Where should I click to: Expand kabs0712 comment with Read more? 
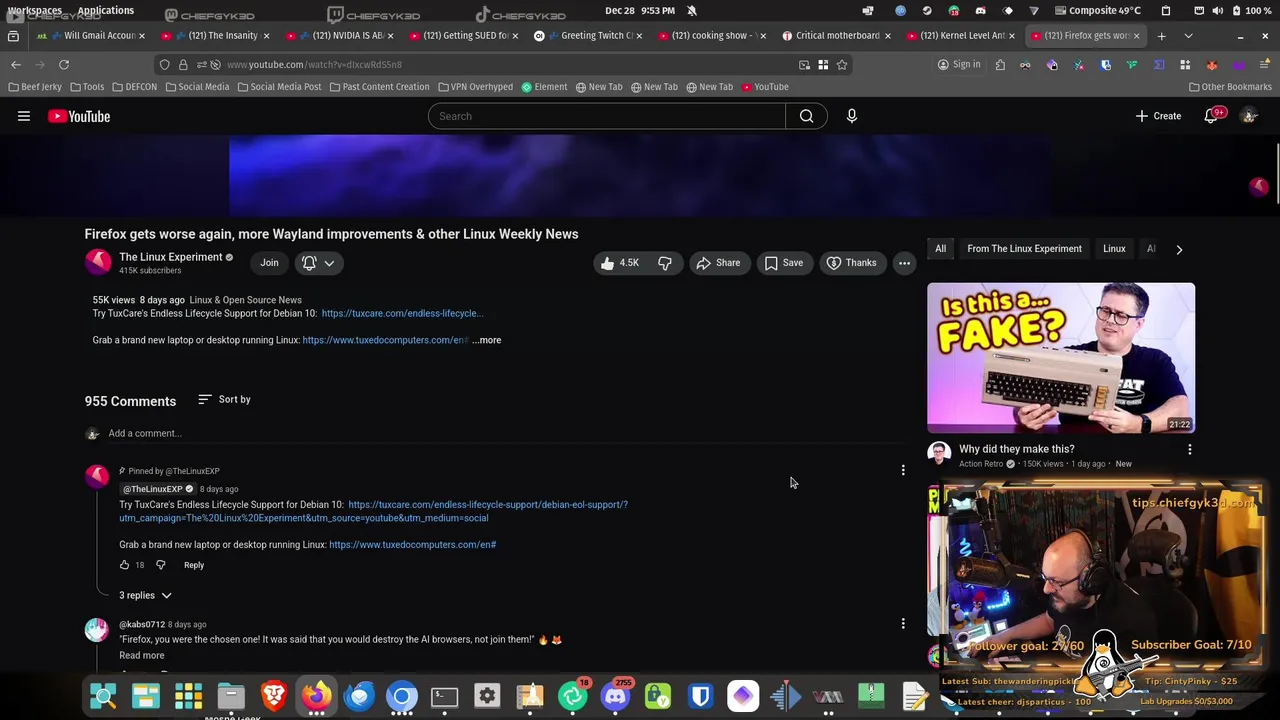[142, 655]
